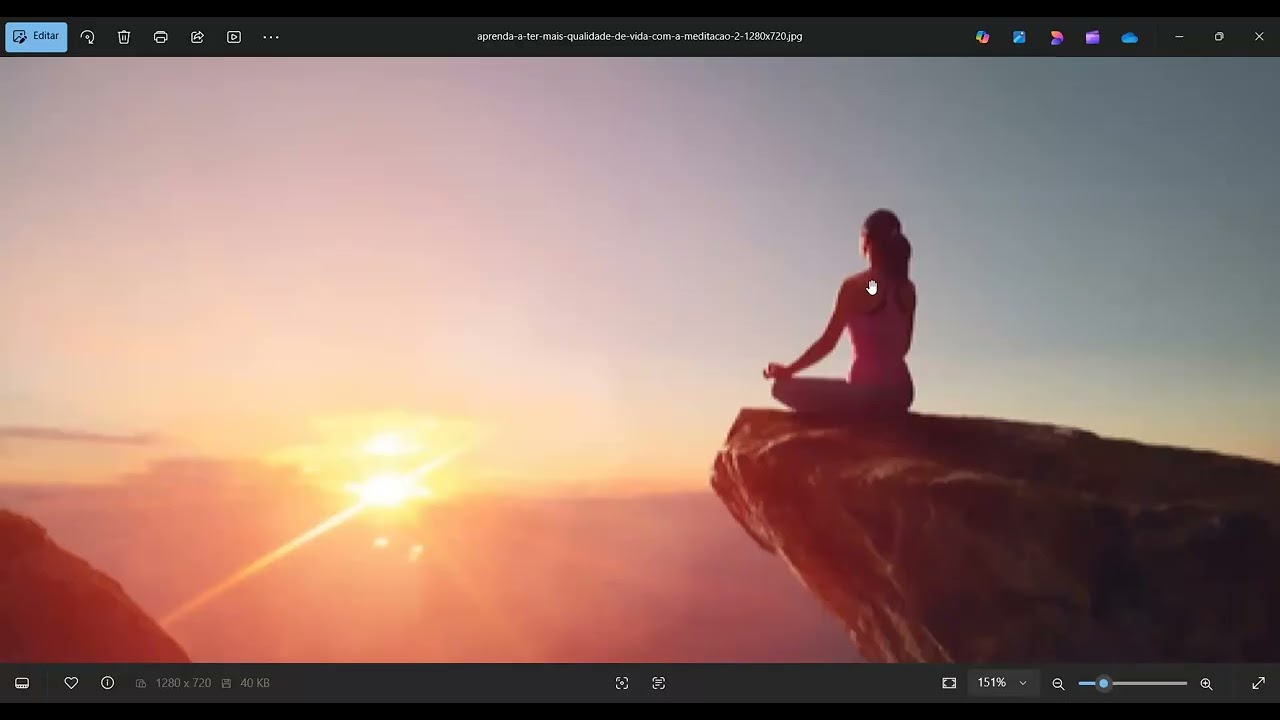The image size is (1280, 720).
Task: Zoom in with the plus magnifier icon
Action: coord(1206,684)
